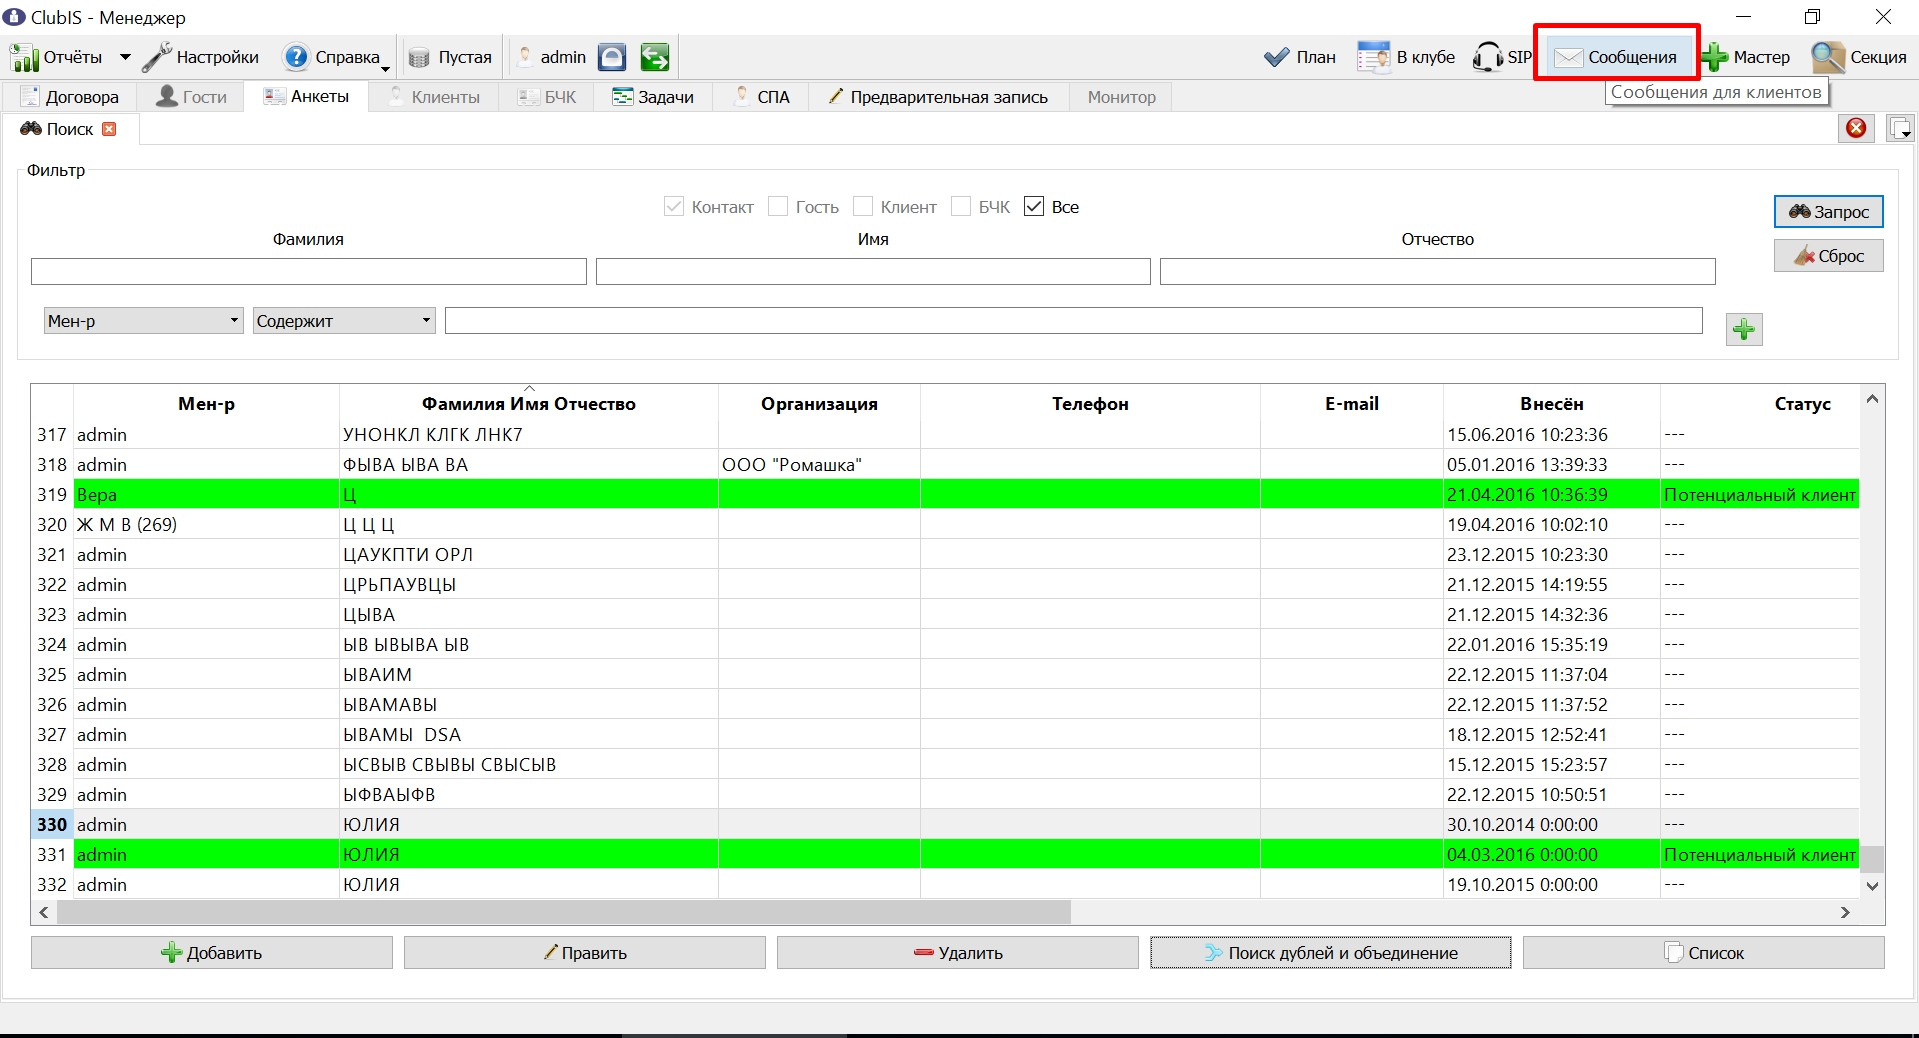Click red round close icon
The height and width of the screenshot is (1038, 1919).
tap(1857, 128)
